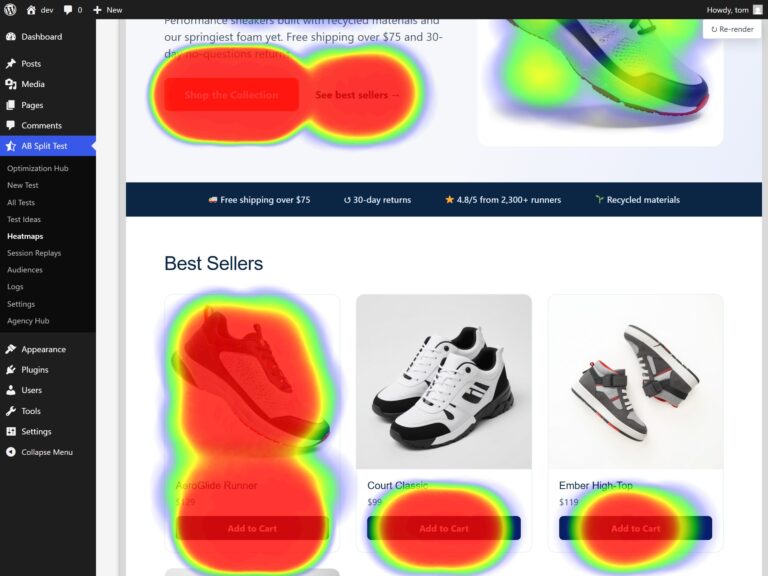Image resolution: width=768 pixels, height=576 pixels.
Task: Click the Re-render button
Action: 732,29
